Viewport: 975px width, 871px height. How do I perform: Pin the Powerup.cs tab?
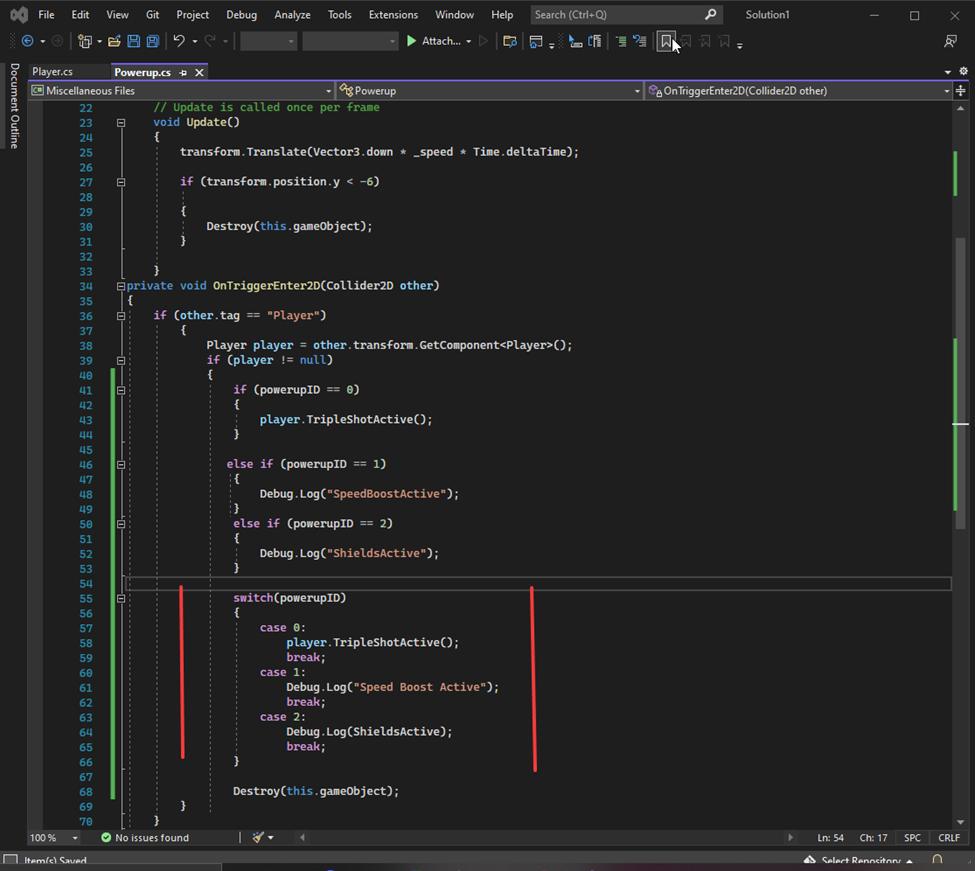point(183,72)
